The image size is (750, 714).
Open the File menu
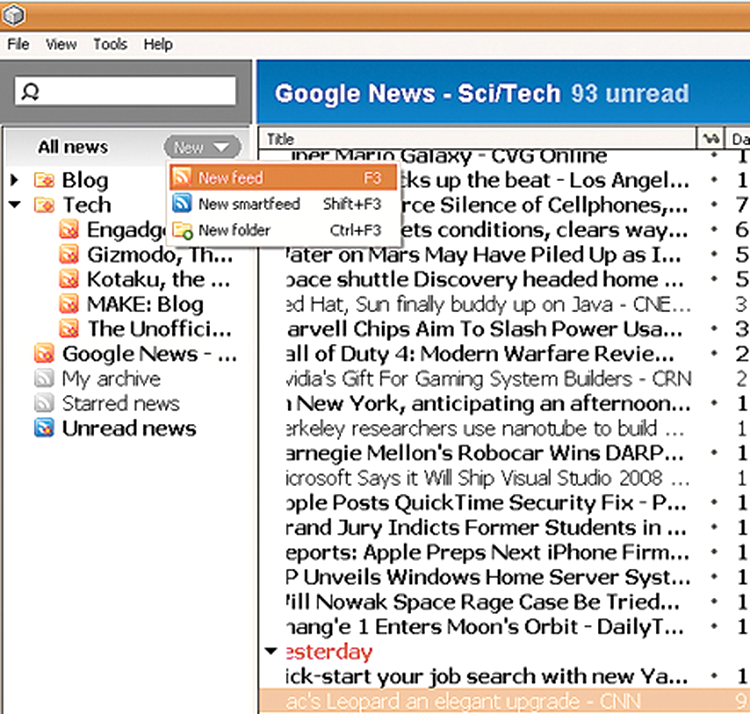(x=18, y=44)
